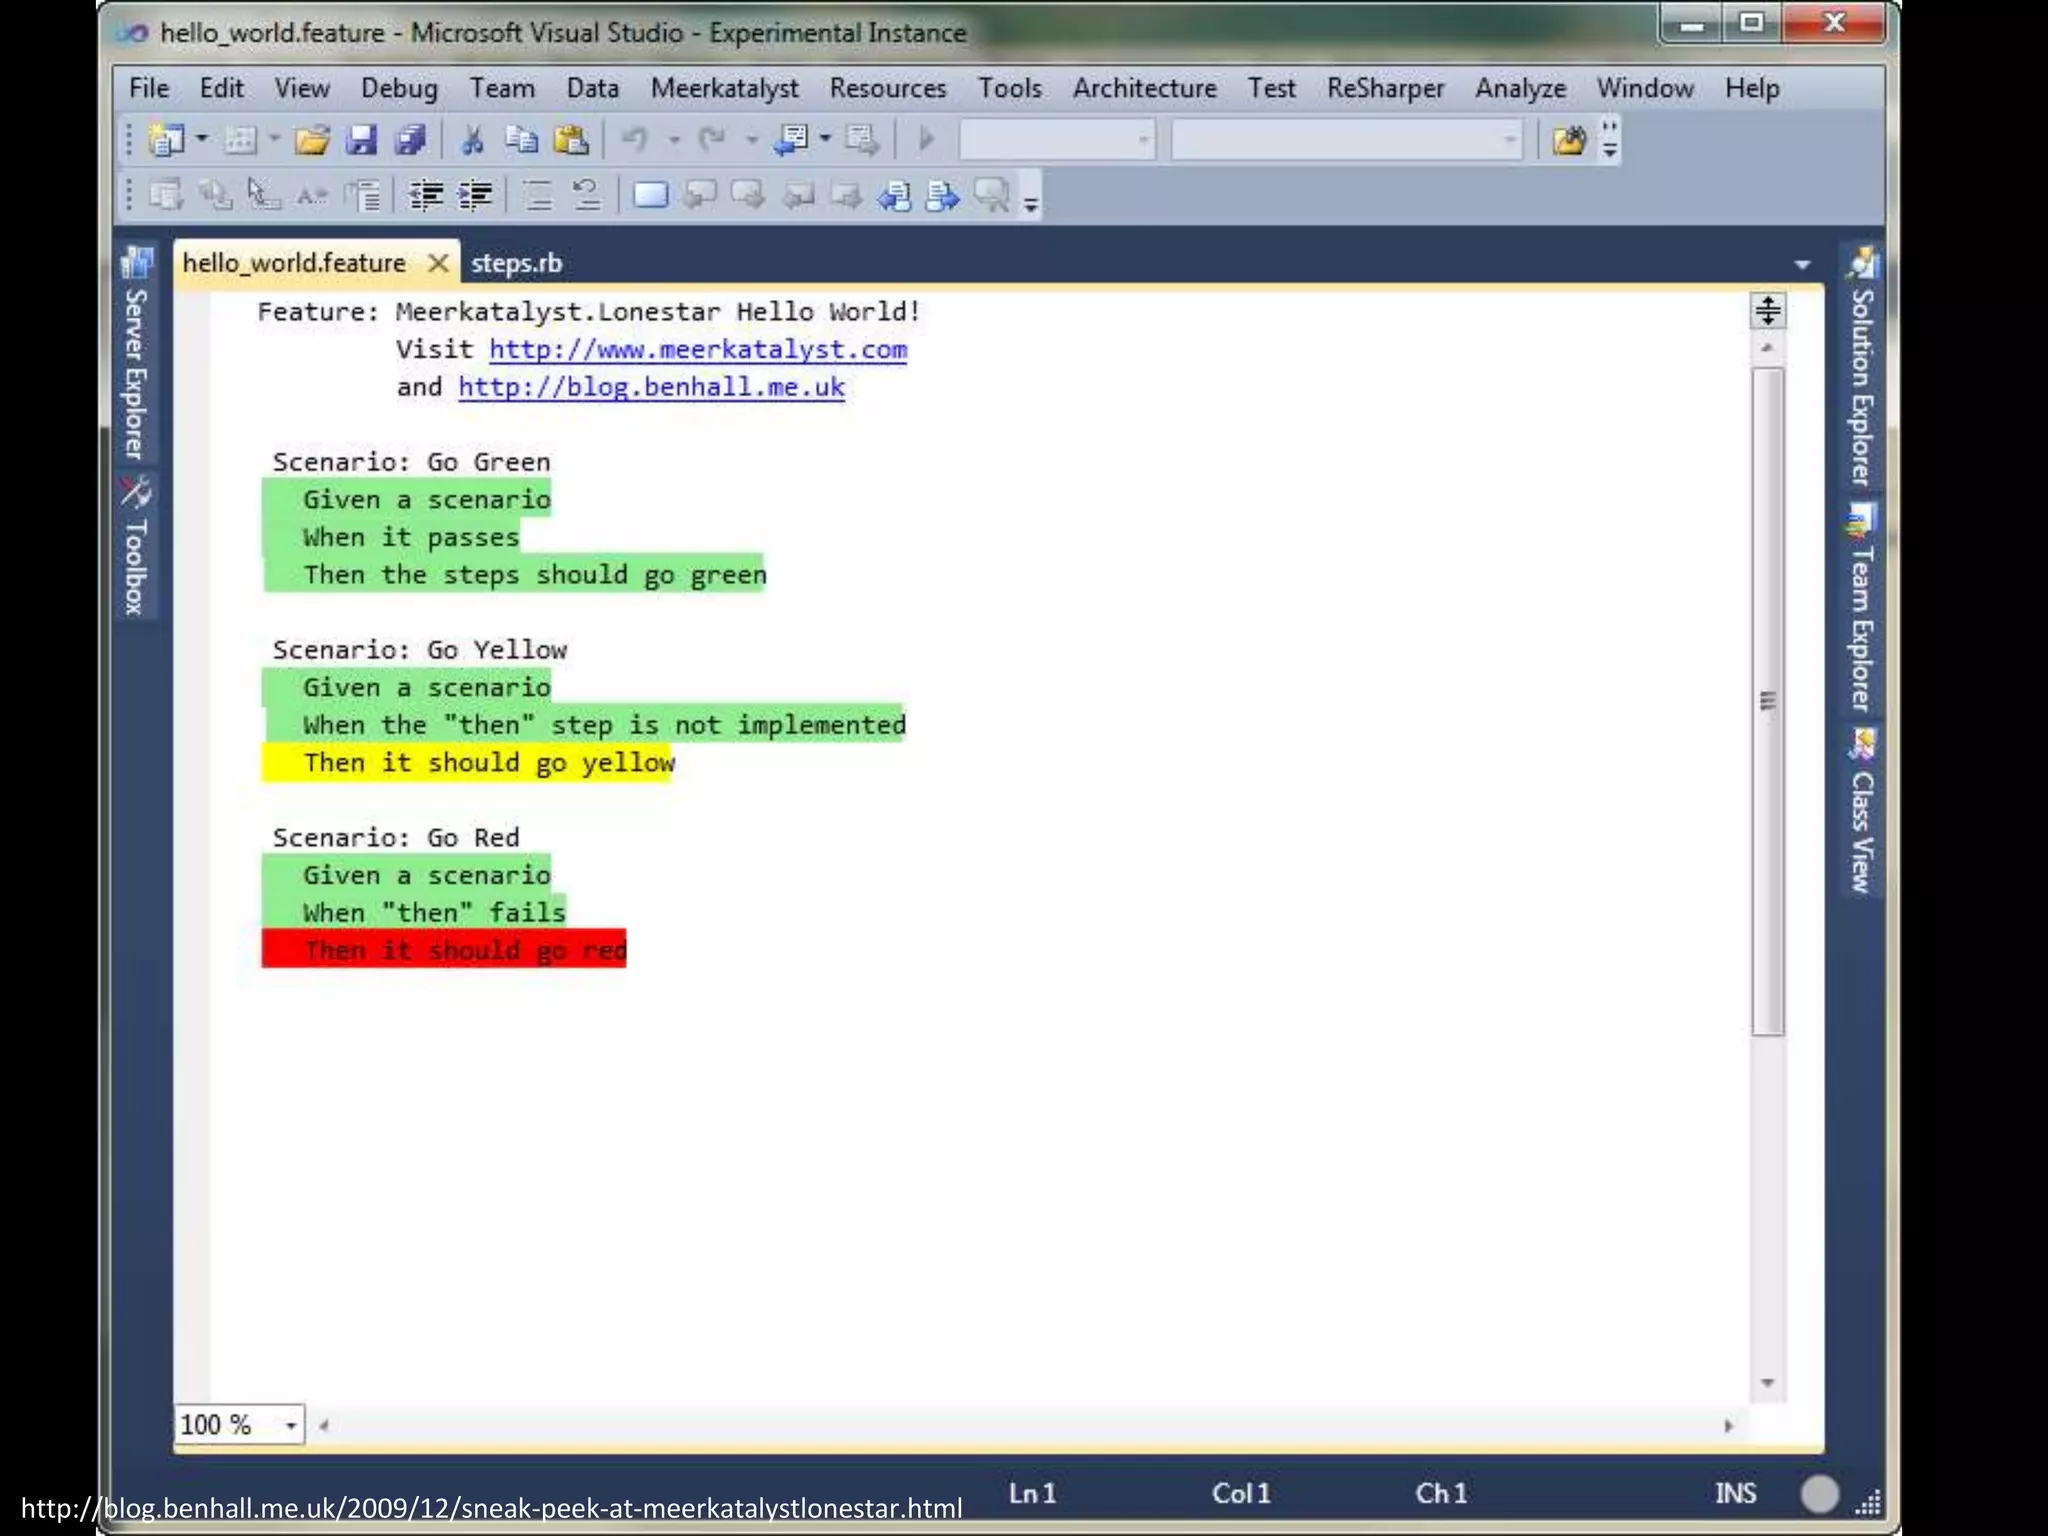Save the file with the floppy icon
The image size is (2048, 1536).
(361, 141)
